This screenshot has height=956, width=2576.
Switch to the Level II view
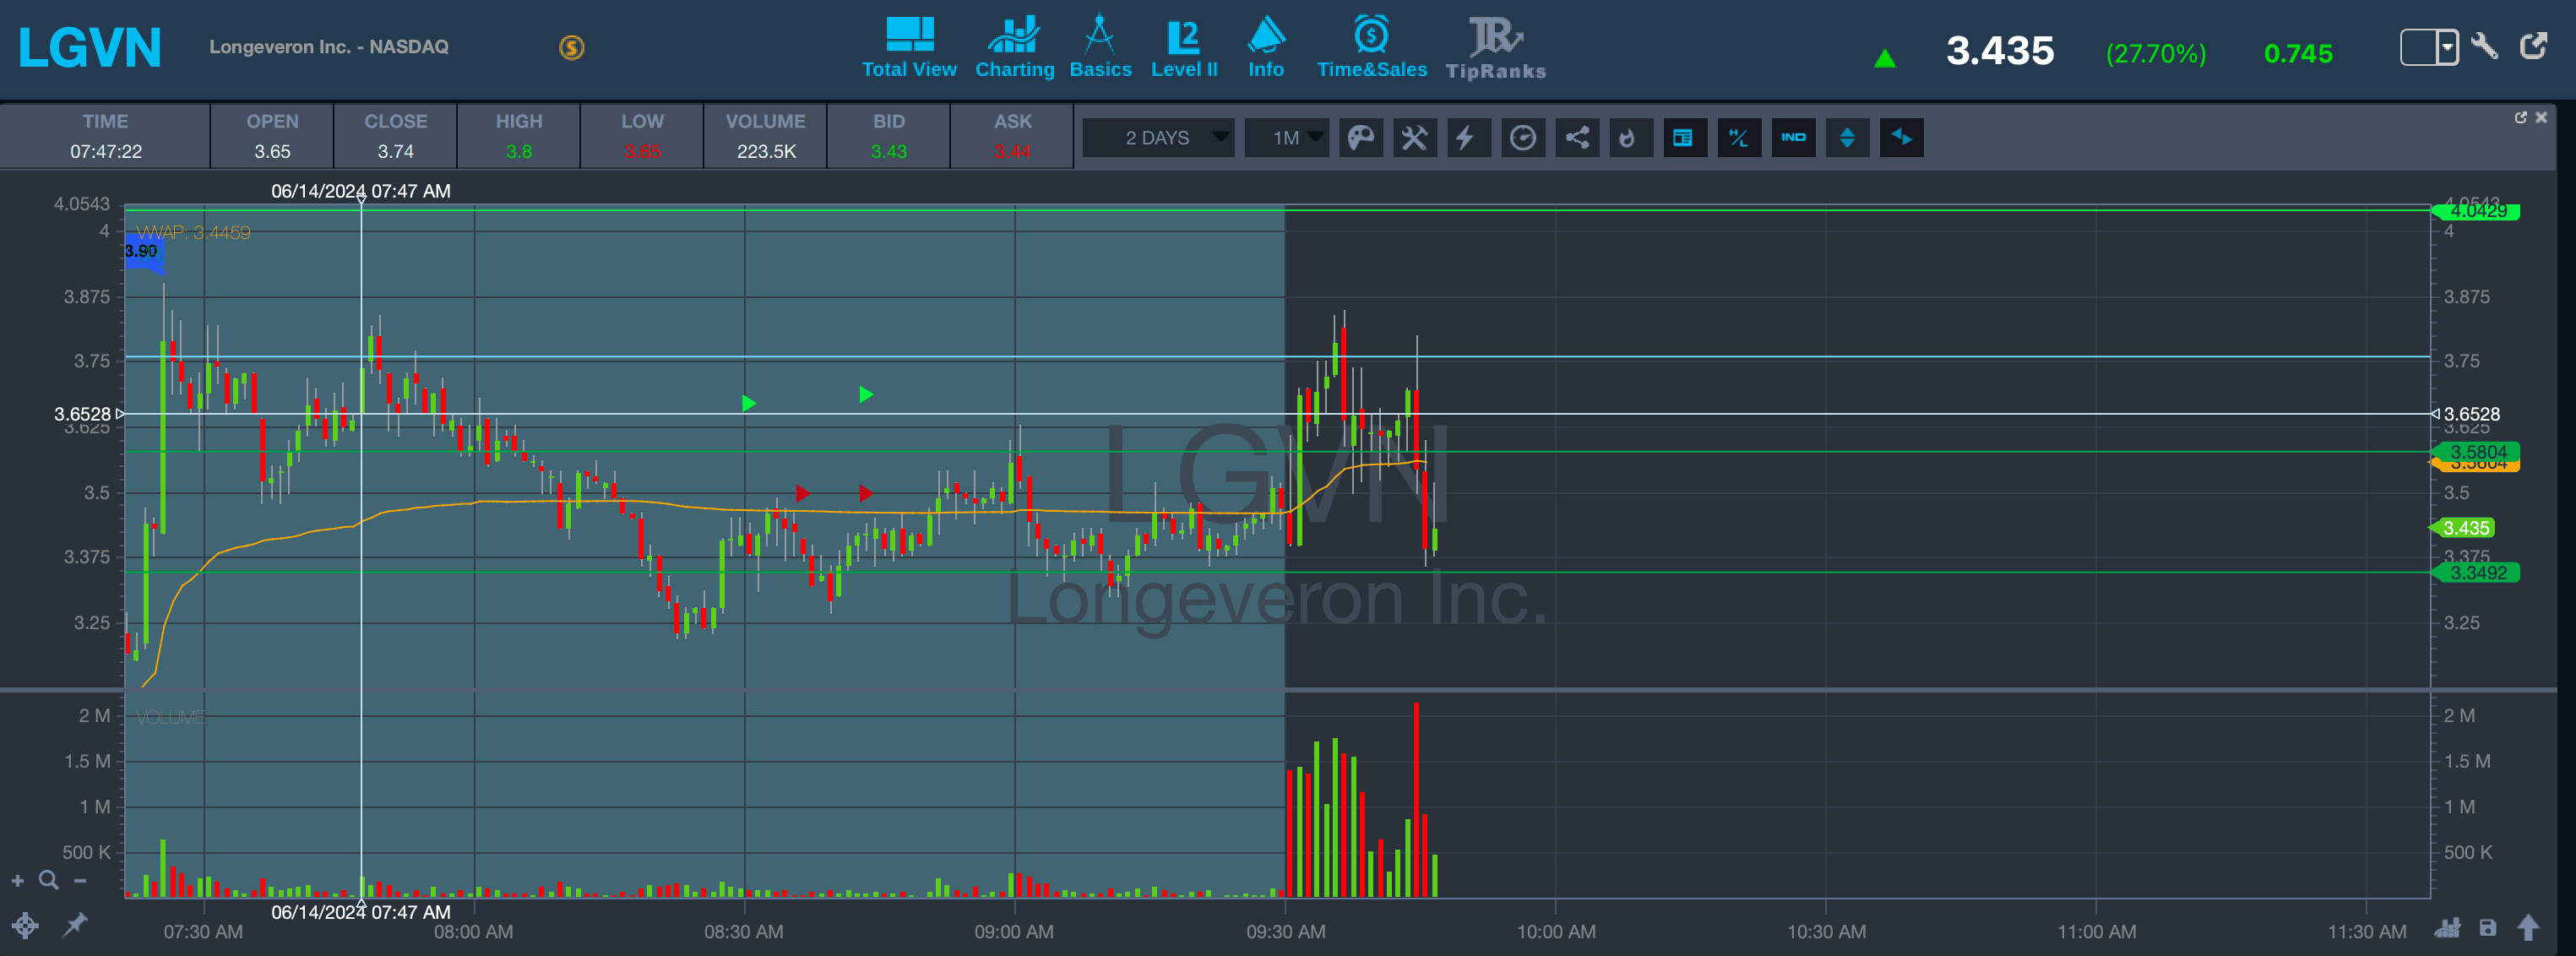click(1184, 47)
